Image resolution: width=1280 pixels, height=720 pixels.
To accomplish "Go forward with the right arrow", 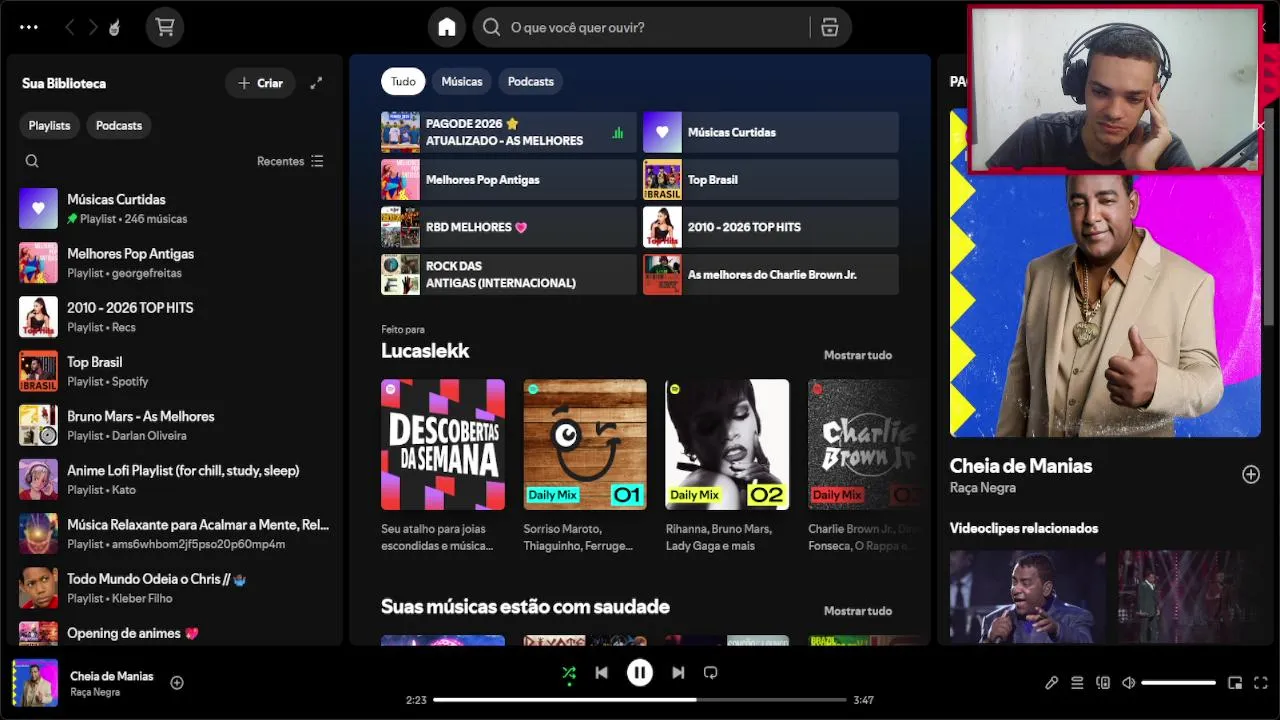I will (93, 28).
